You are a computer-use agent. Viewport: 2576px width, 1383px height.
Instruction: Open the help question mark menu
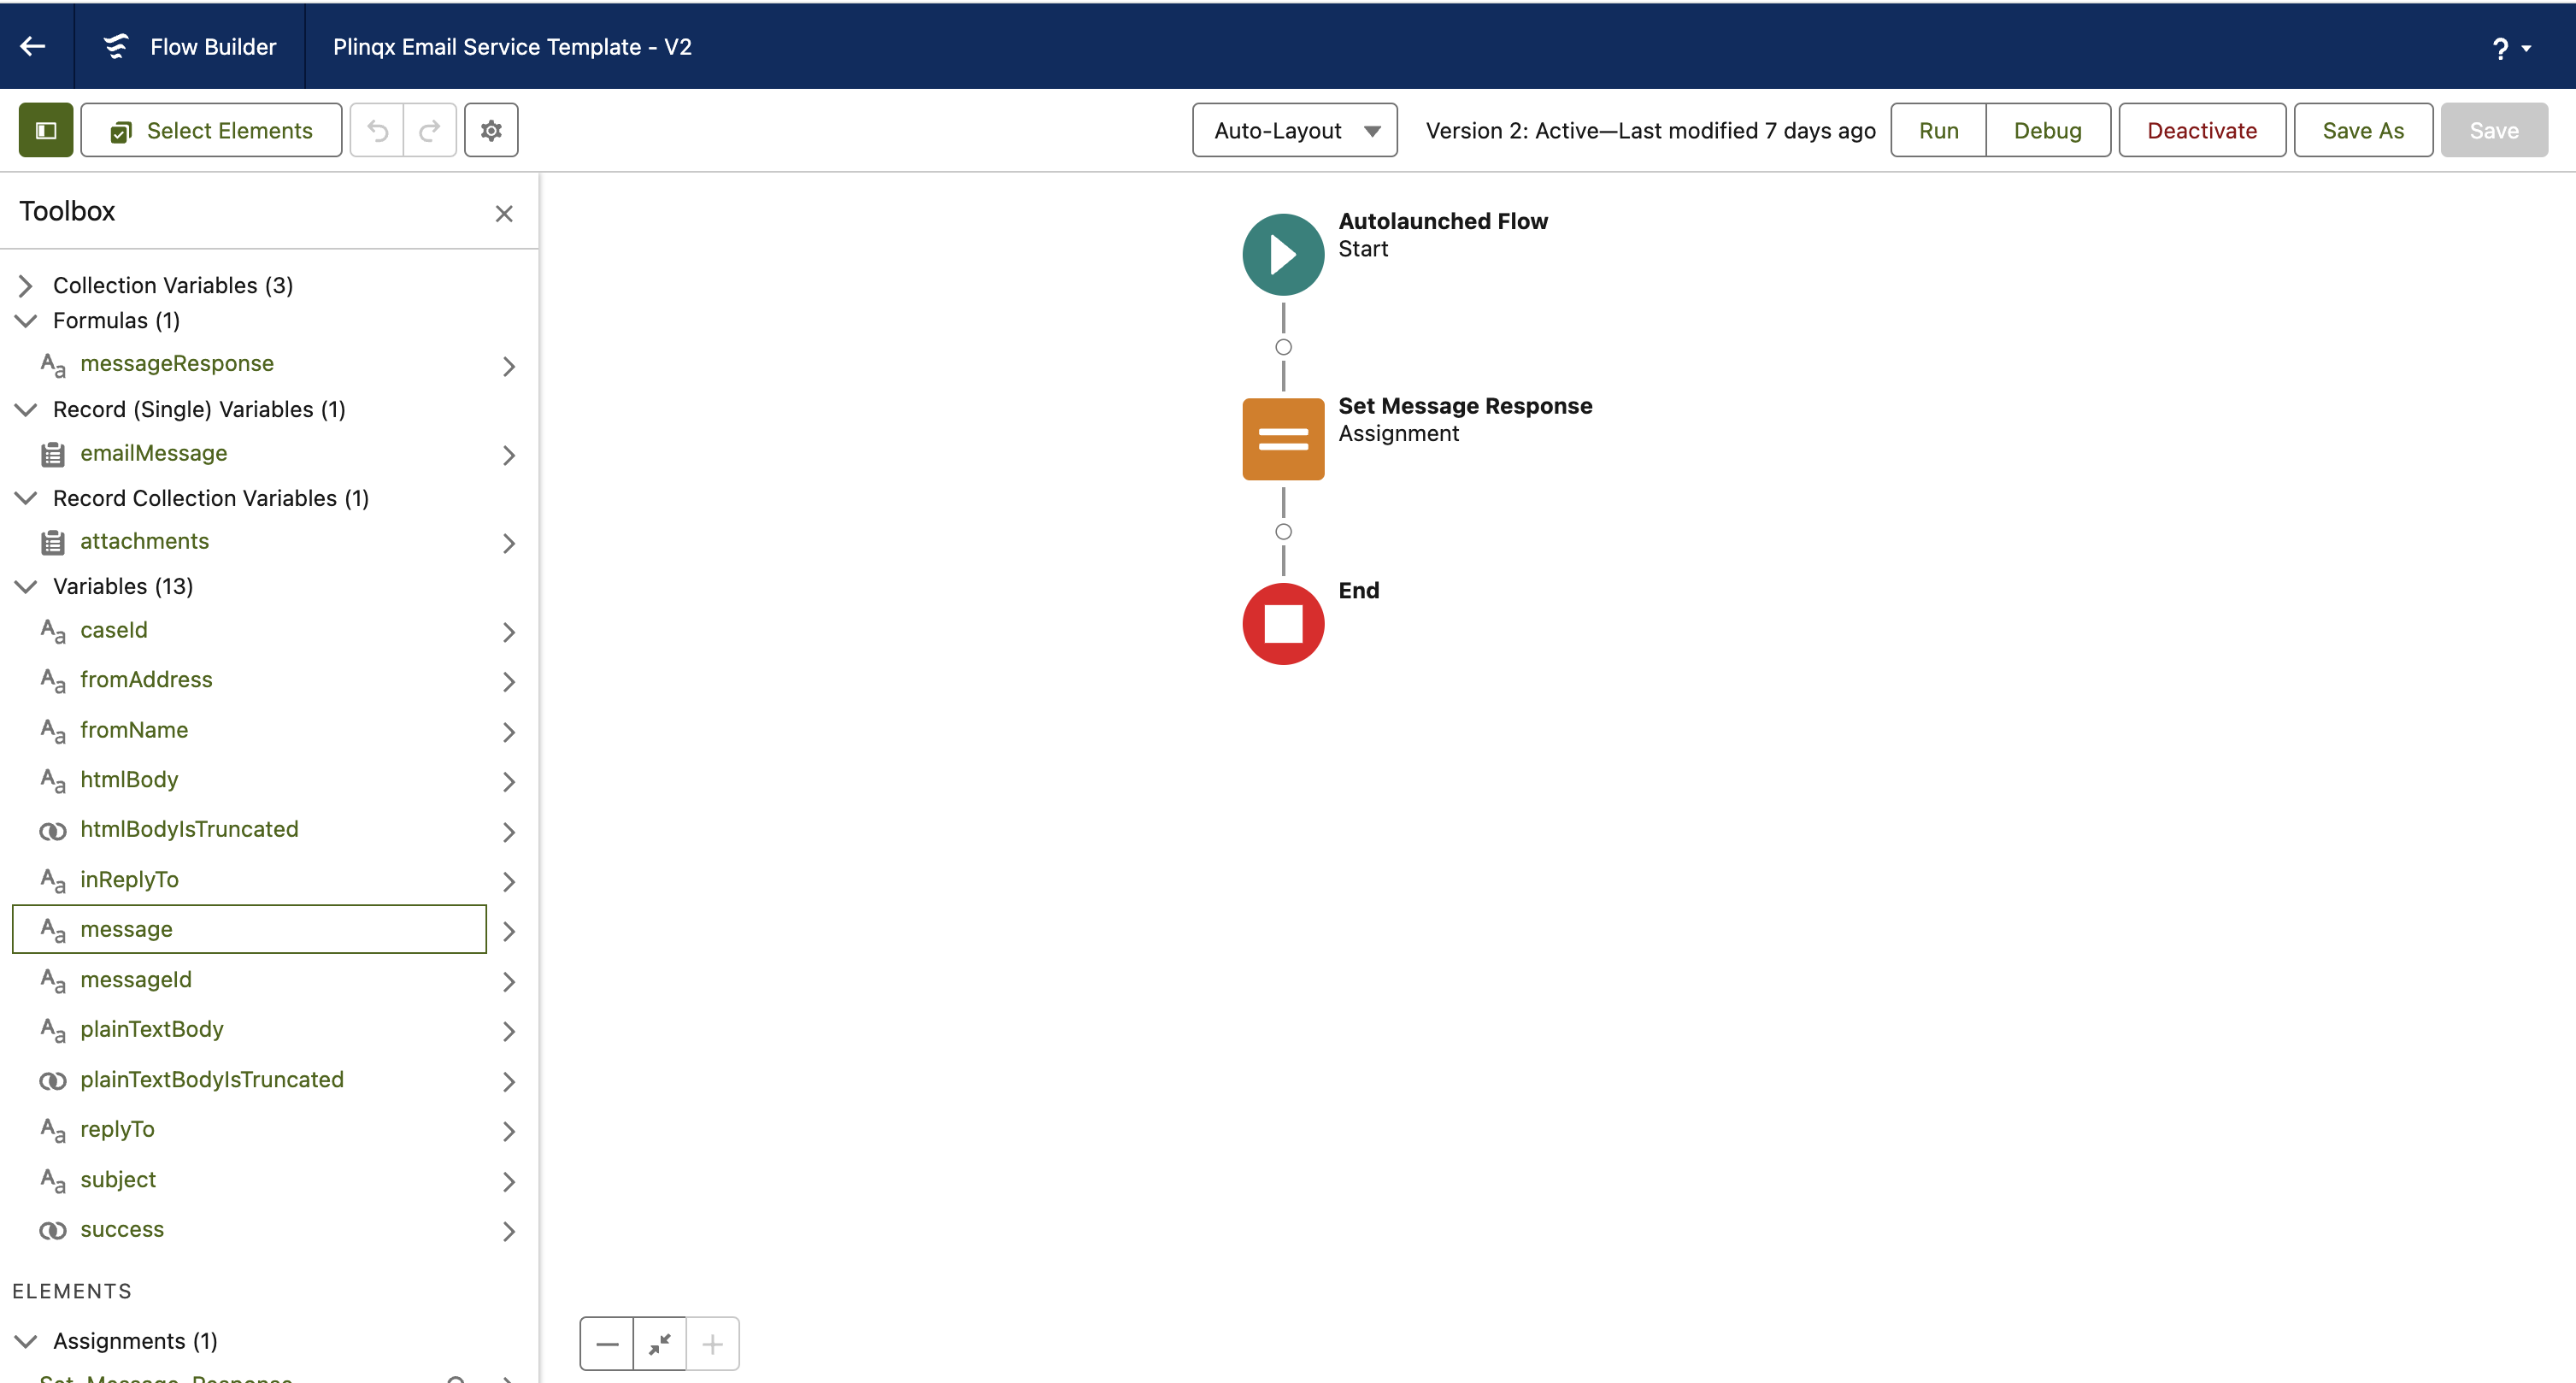pos(2511,47)
